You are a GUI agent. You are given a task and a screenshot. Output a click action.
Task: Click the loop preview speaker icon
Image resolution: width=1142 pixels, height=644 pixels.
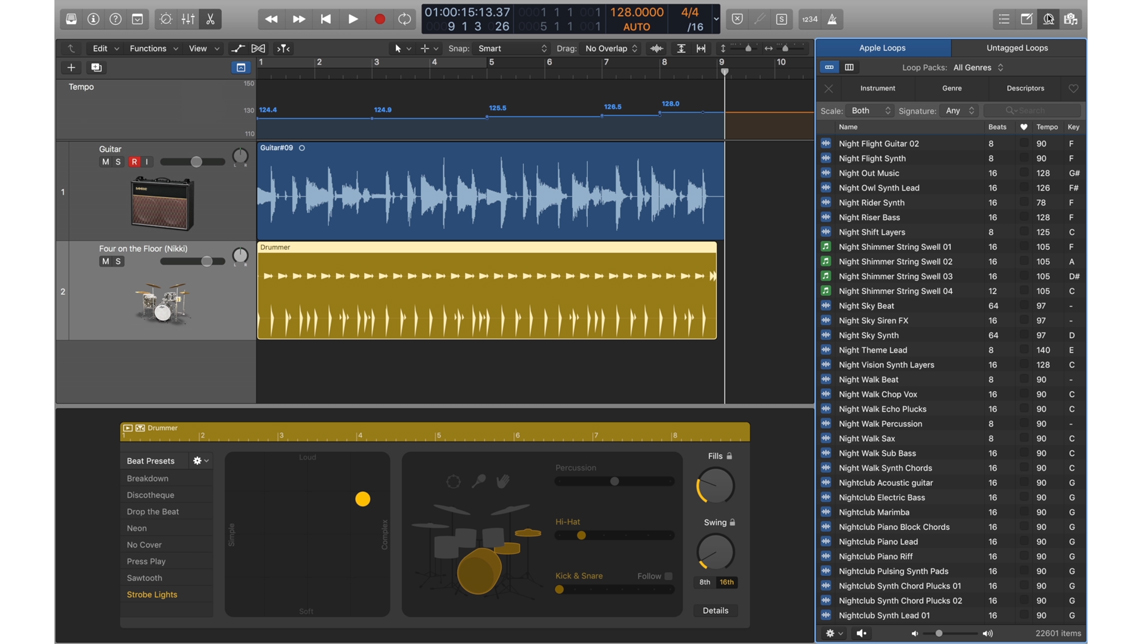[862, 633]
